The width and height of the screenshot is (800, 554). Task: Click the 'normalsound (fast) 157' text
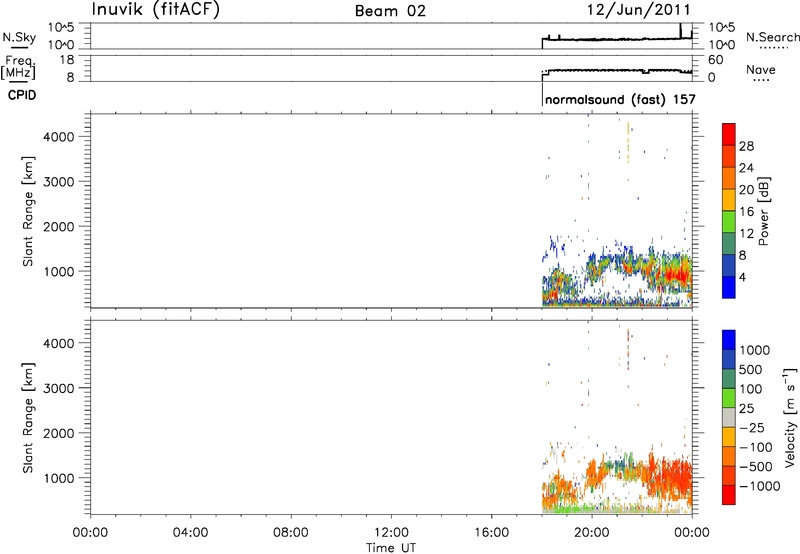pos(620,99)
